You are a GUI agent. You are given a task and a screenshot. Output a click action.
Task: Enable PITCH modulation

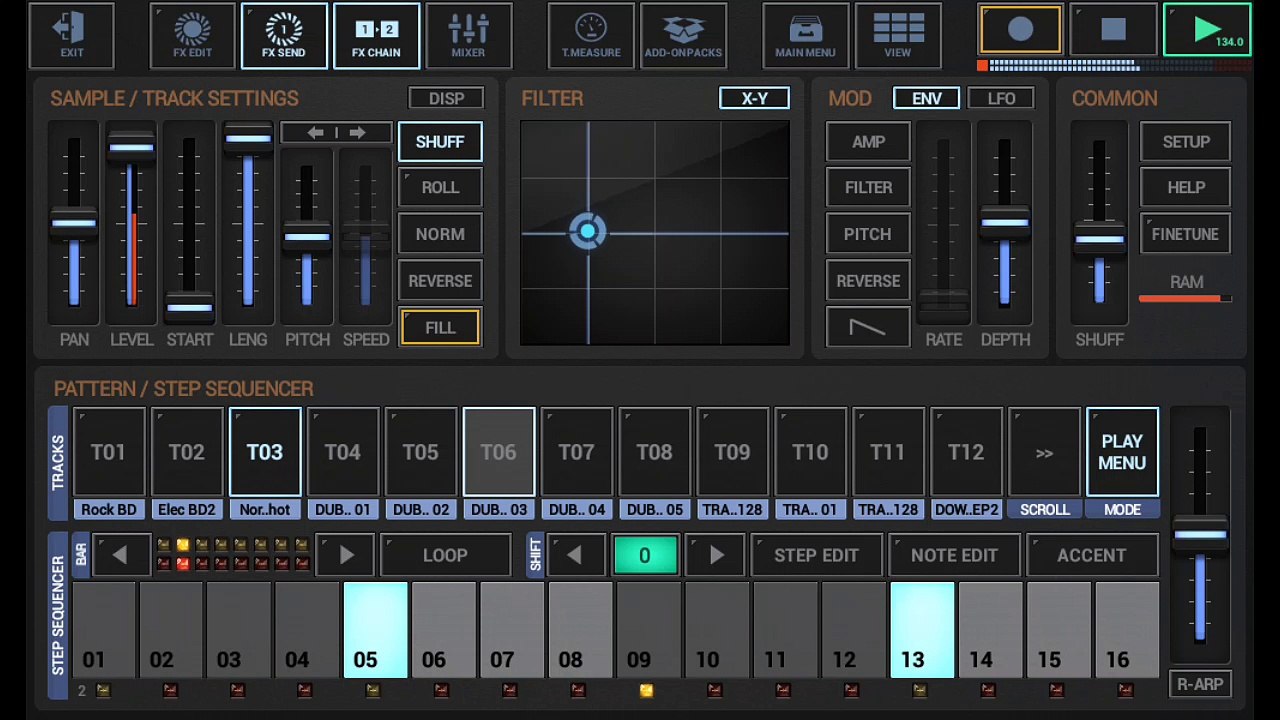[x=868, y=234]
